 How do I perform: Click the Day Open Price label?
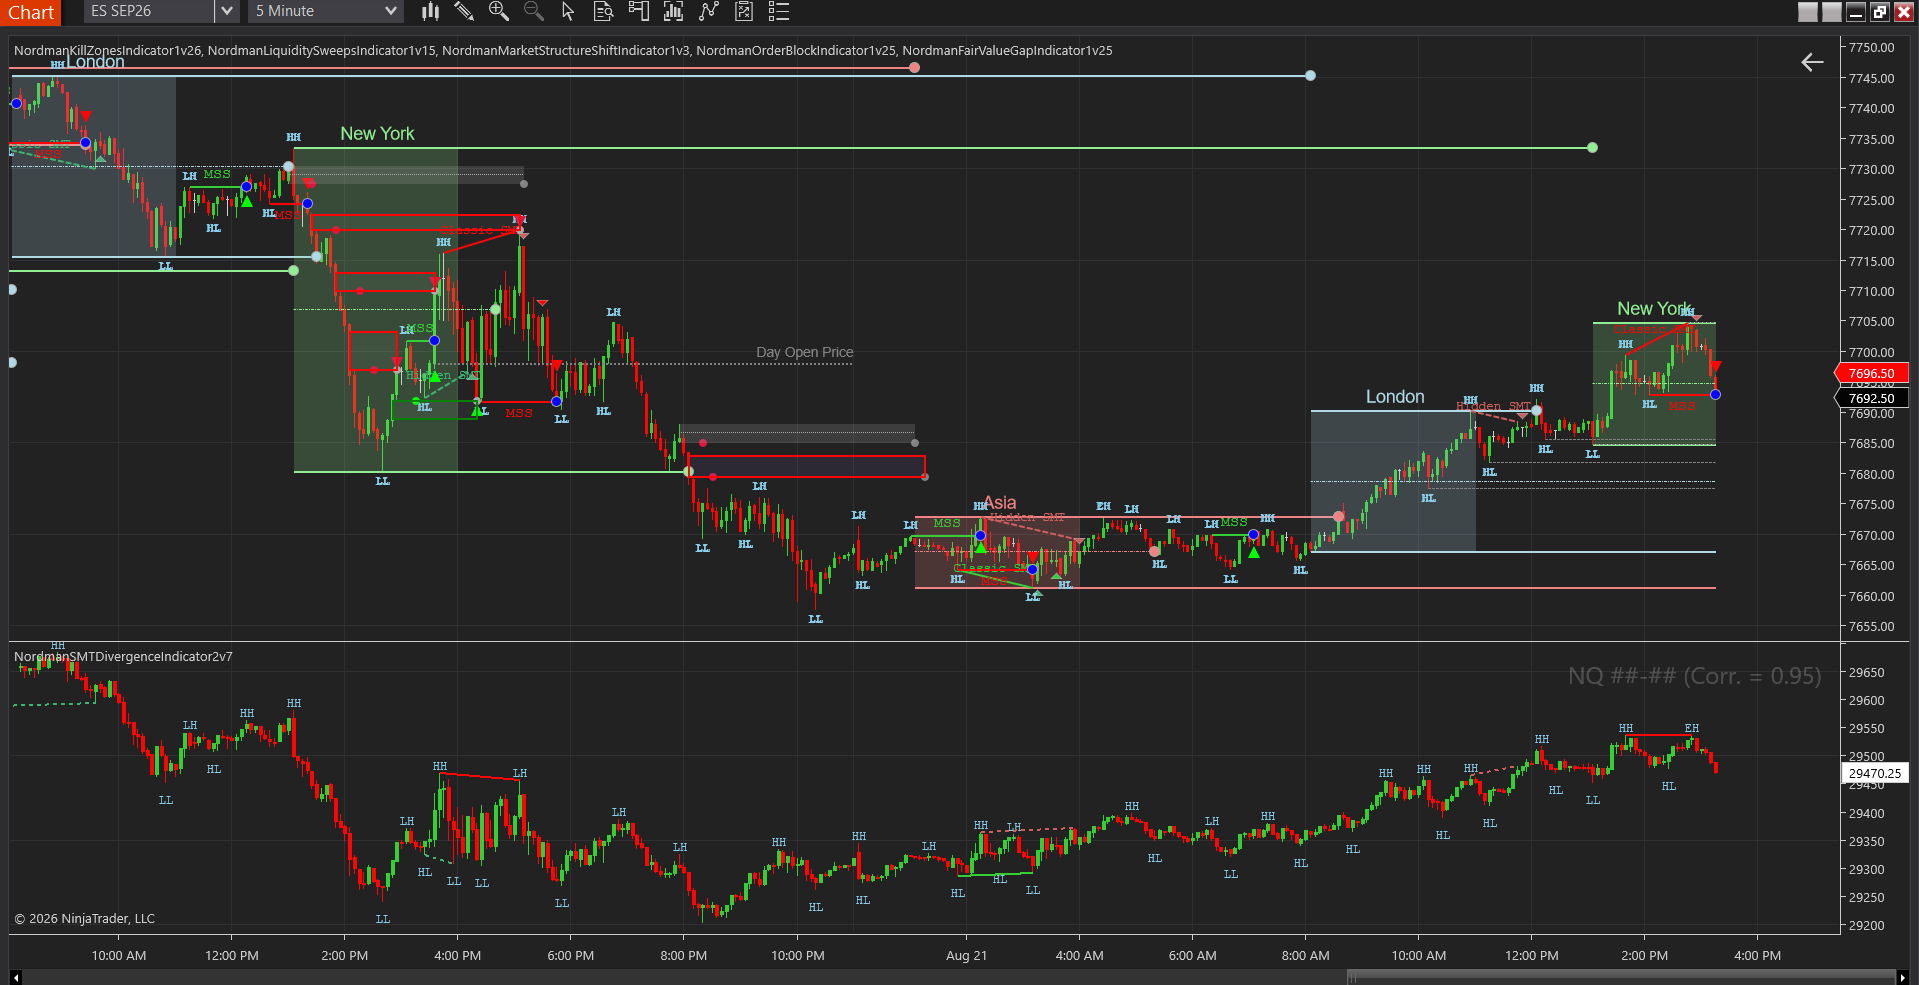805,352
